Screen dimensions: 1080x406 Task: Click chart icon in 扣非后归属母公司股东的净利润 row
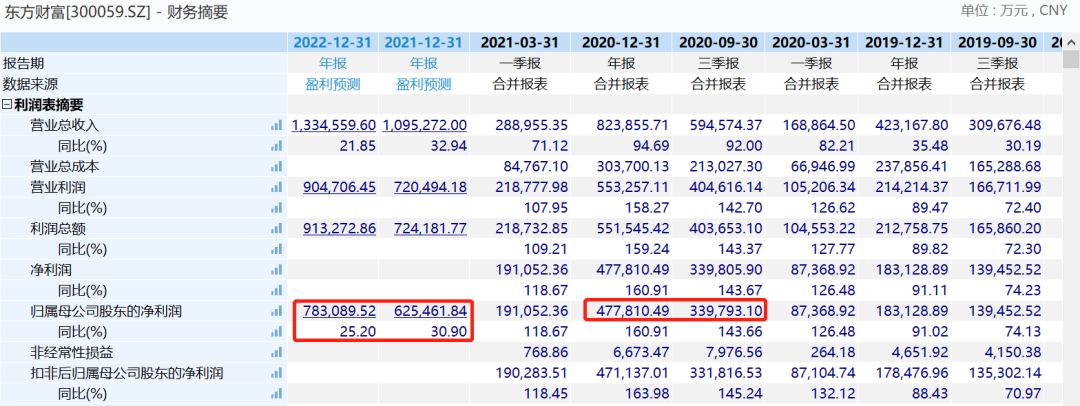pyautogui.click(x=276, y=374)
